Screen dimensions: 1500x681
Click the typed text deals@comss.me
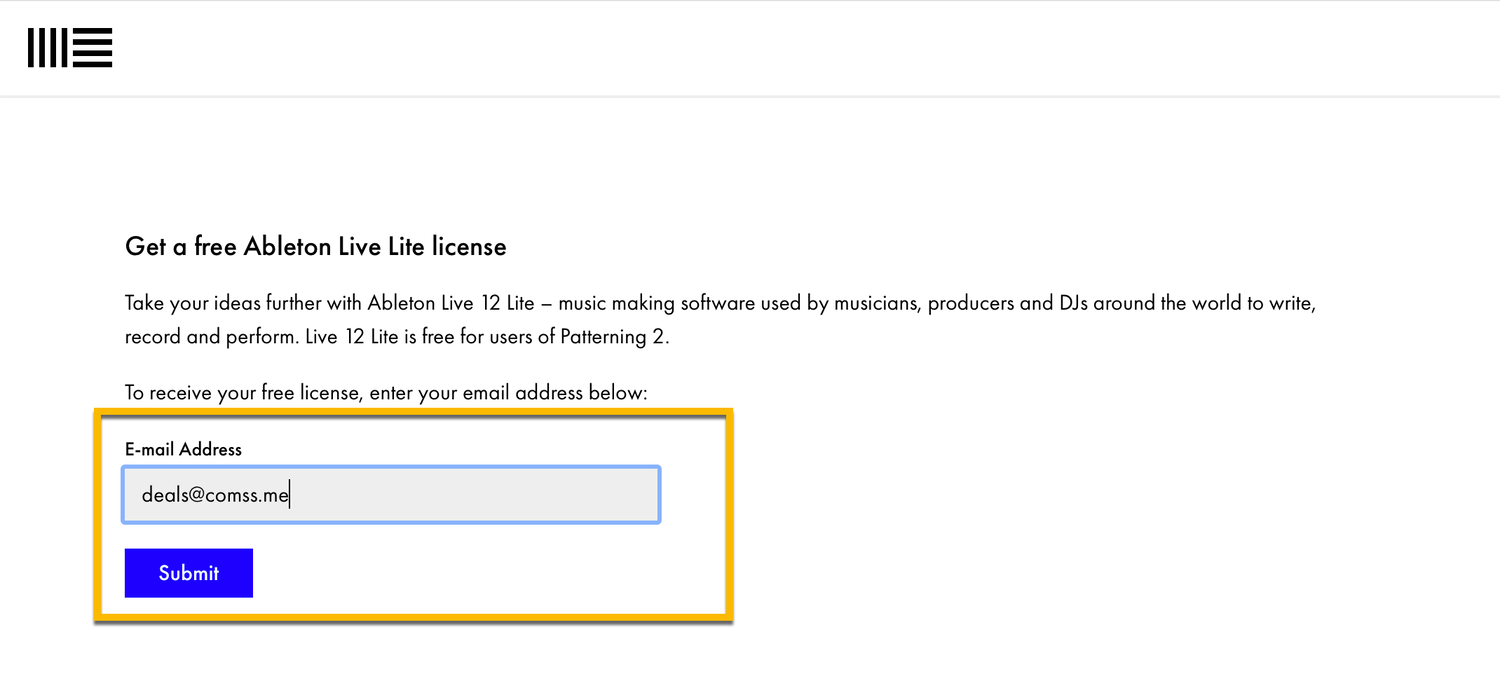[x=214, y=495]
